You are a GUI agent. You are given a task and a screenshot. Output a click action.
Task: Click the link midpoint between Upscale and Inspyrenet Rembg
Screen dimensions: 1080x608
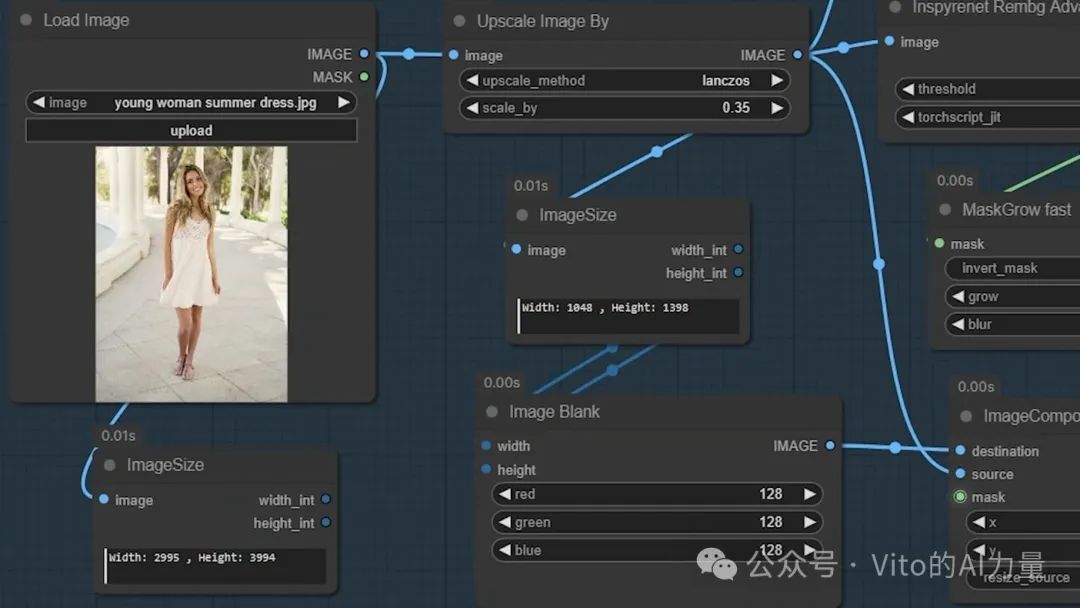(x=844, y=48)
